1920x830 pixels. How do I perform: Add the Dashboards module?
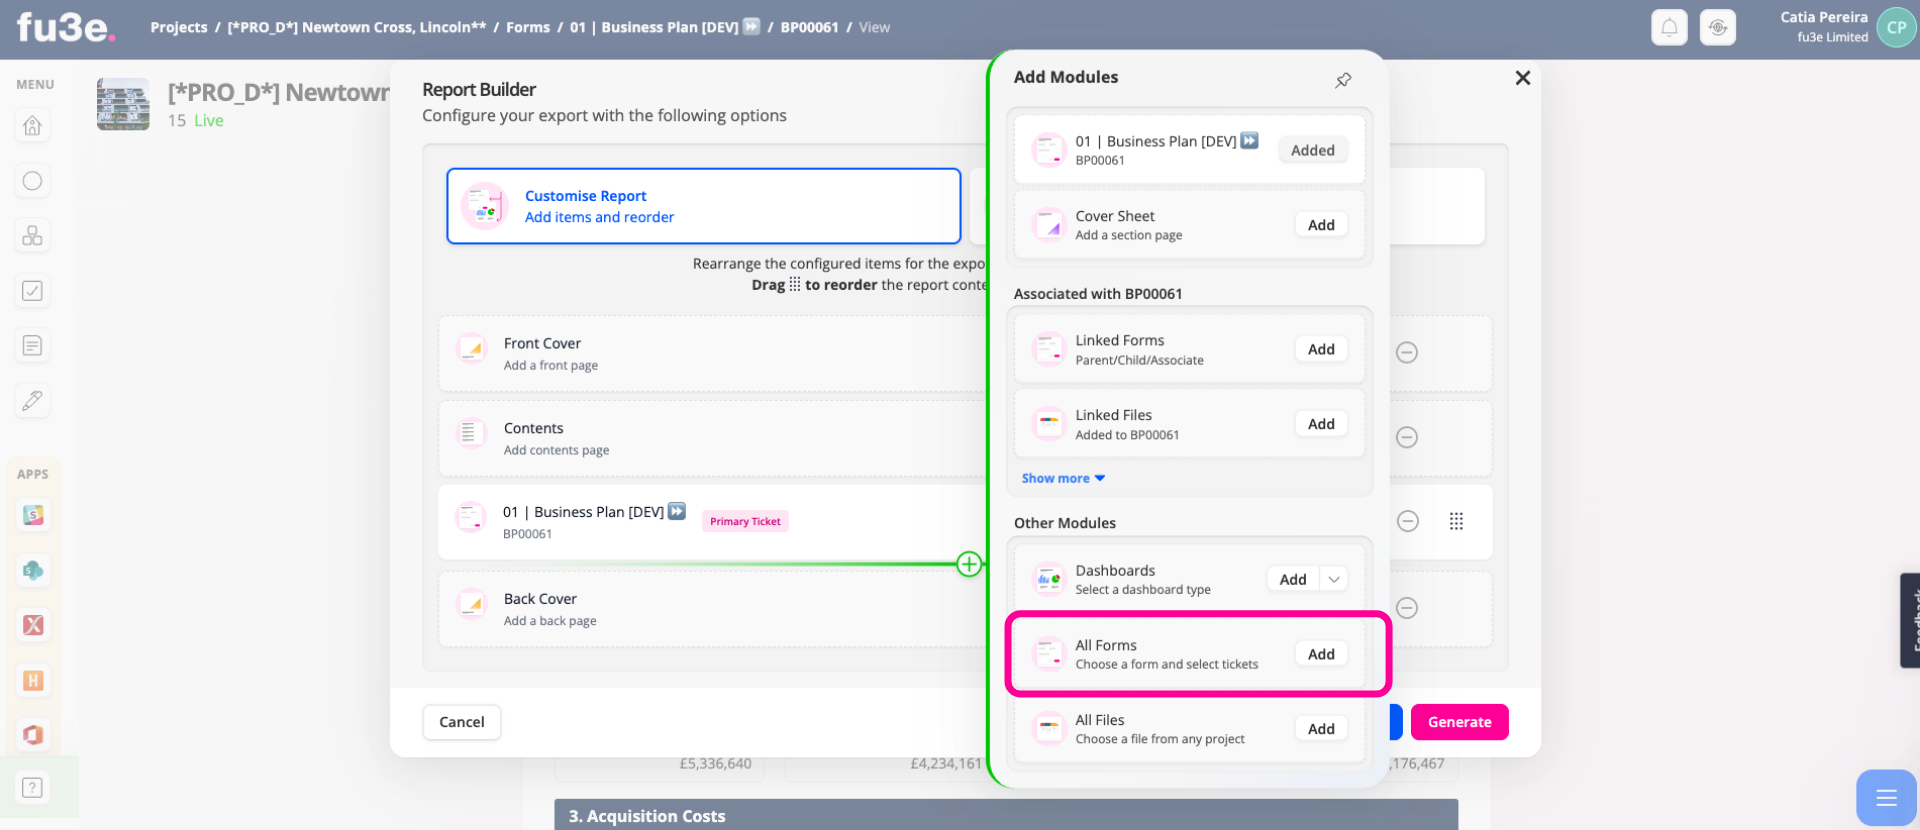click(1293, 579)
